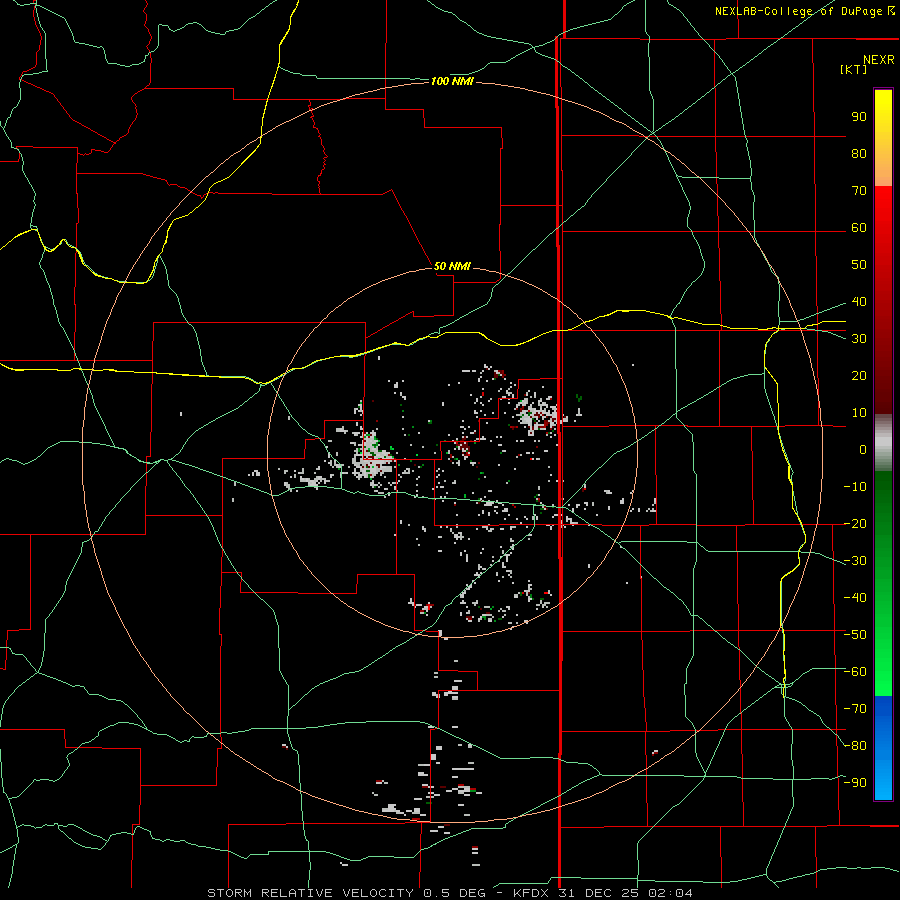Click the 70 value on the scale
900x900 pixels.
coord(859,191)
